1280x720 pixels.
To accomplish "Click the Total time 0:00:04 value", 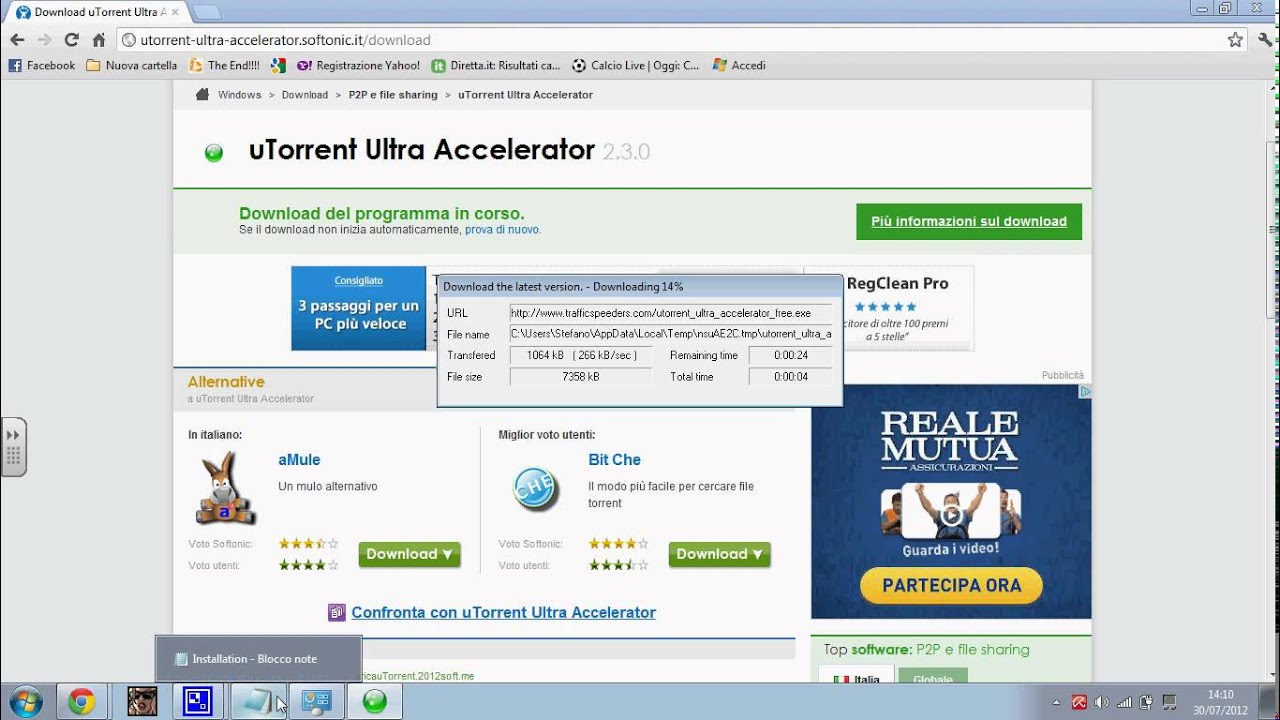I will click(790, 377).
